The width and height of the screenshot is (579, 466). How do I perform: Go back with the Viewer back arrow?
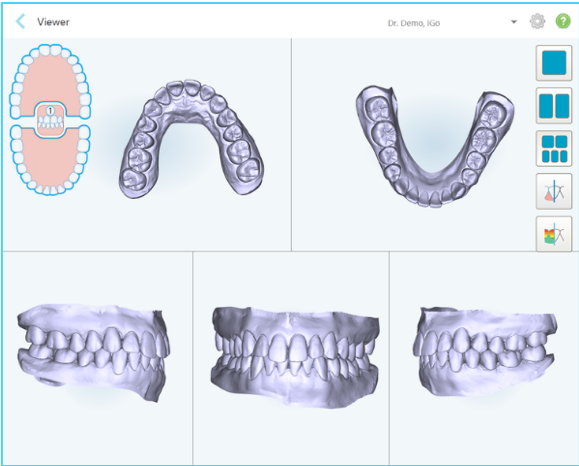click(20, 22)
